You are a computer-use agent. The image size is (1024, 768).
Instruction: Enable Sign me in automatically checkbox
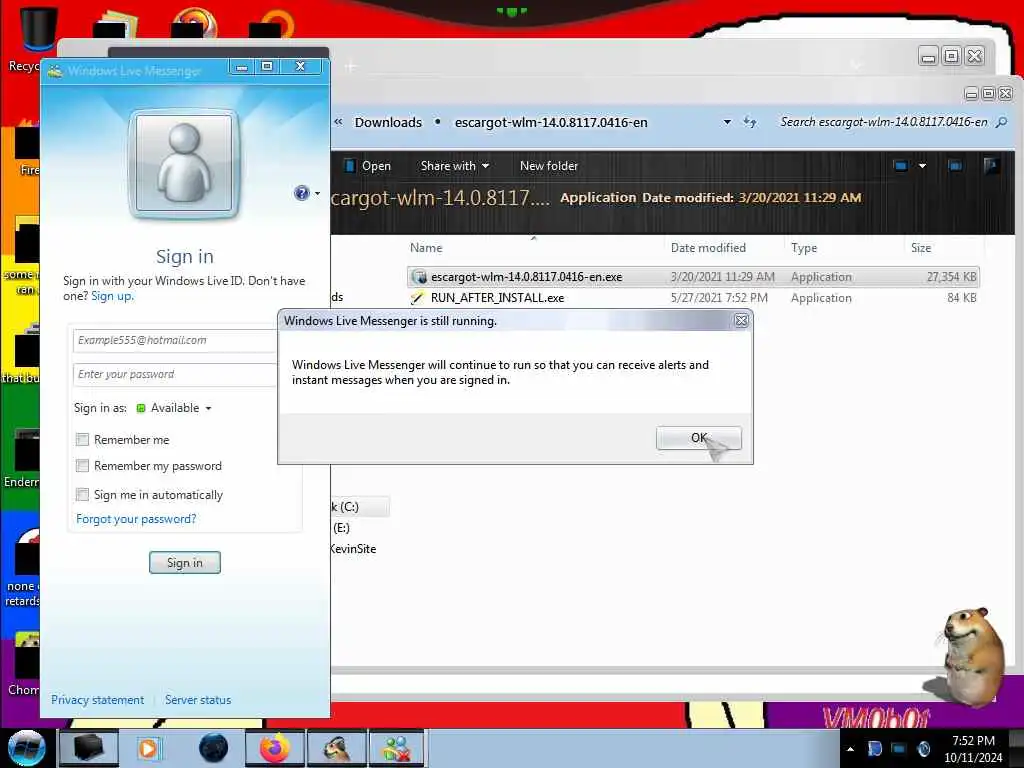tap(82, 494)
